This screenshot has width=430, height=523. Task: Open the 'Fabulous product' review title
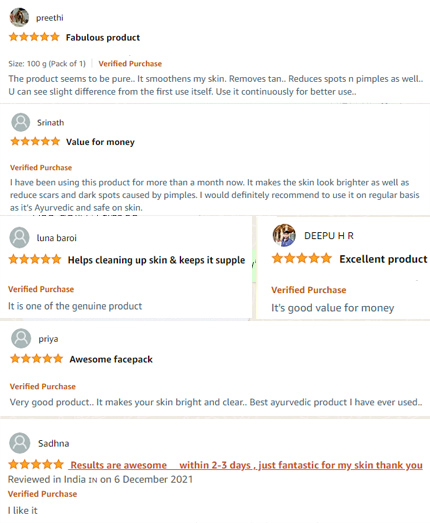[x=103, y=37]
